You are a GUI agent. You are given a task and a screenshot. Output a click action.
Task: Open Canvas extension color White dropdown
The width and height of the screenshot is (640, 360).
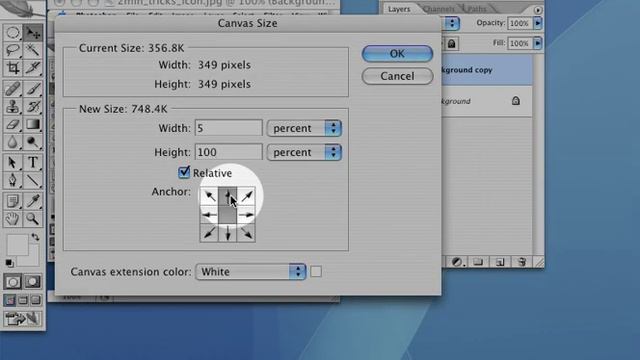coord(251,271)
